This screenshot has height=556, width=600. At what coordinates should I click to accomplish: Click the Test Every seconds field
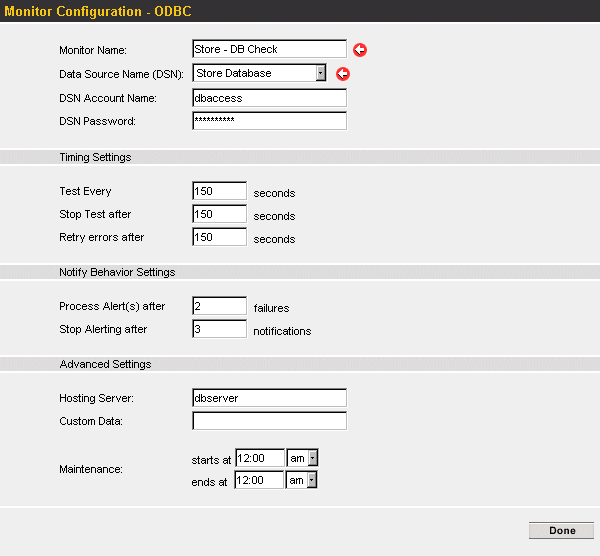[x=220, y=191]
